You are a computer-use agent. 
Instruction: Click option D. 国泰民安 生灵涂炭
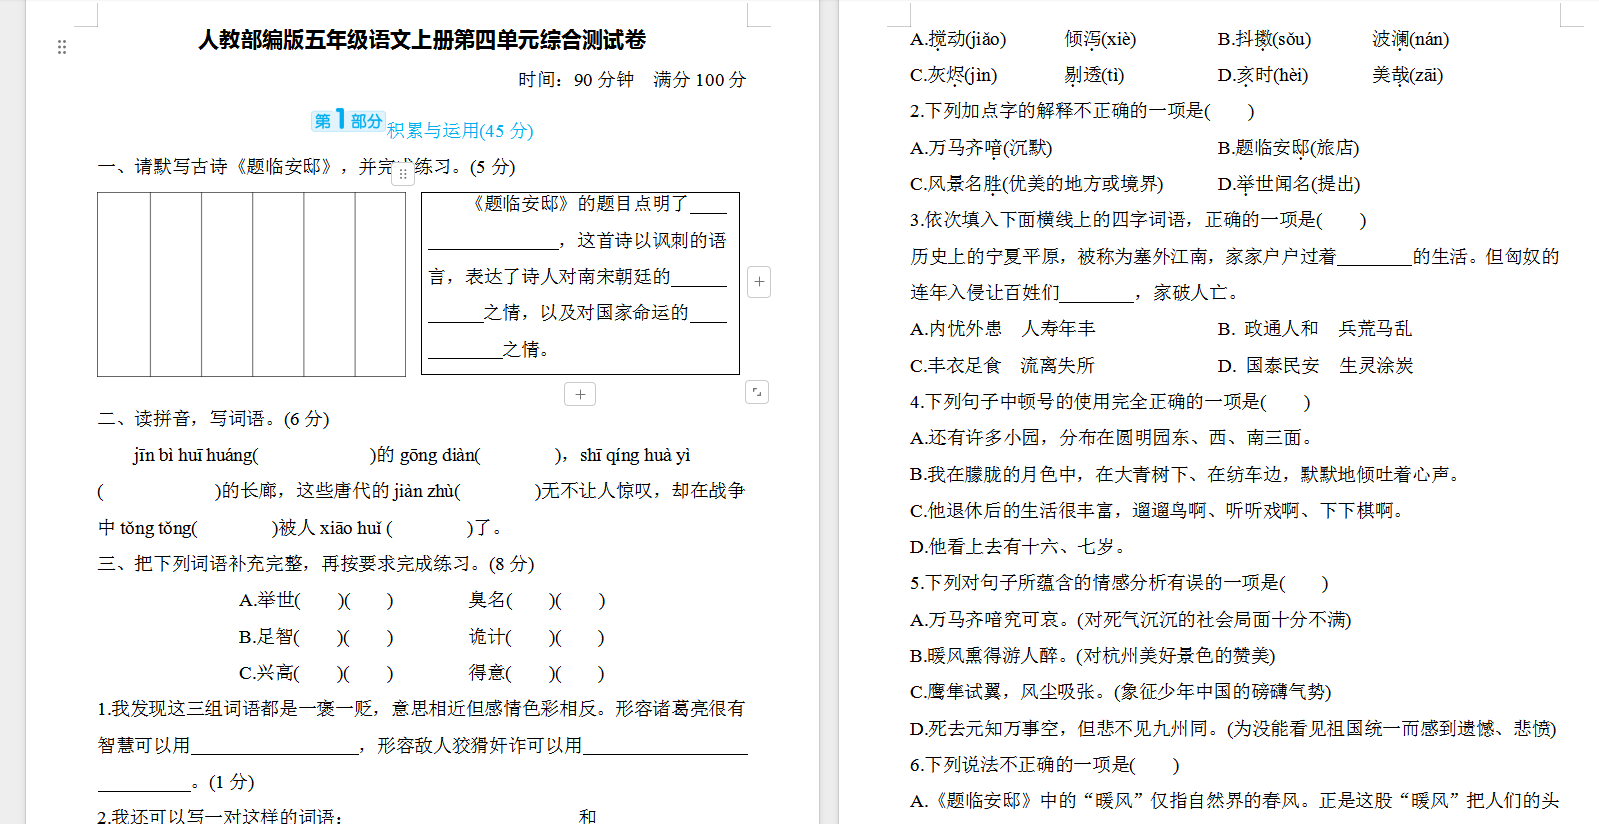click(1316, 366)
